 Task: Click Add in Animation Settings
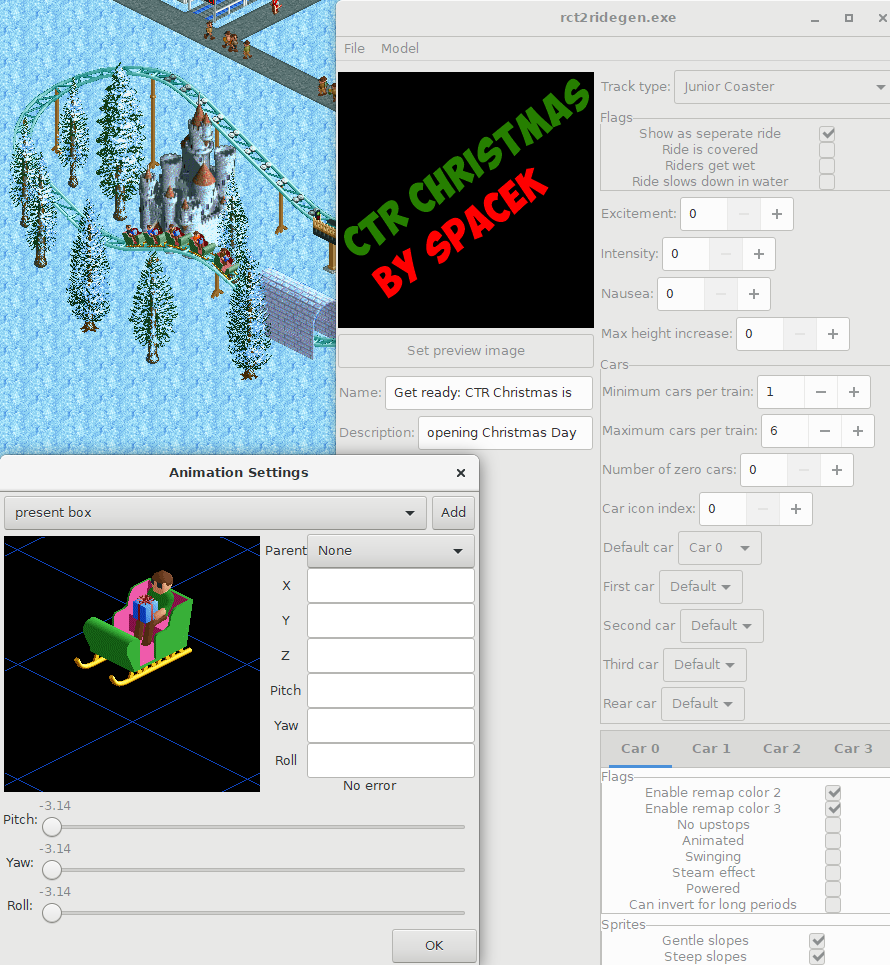(x=454, y=513)
